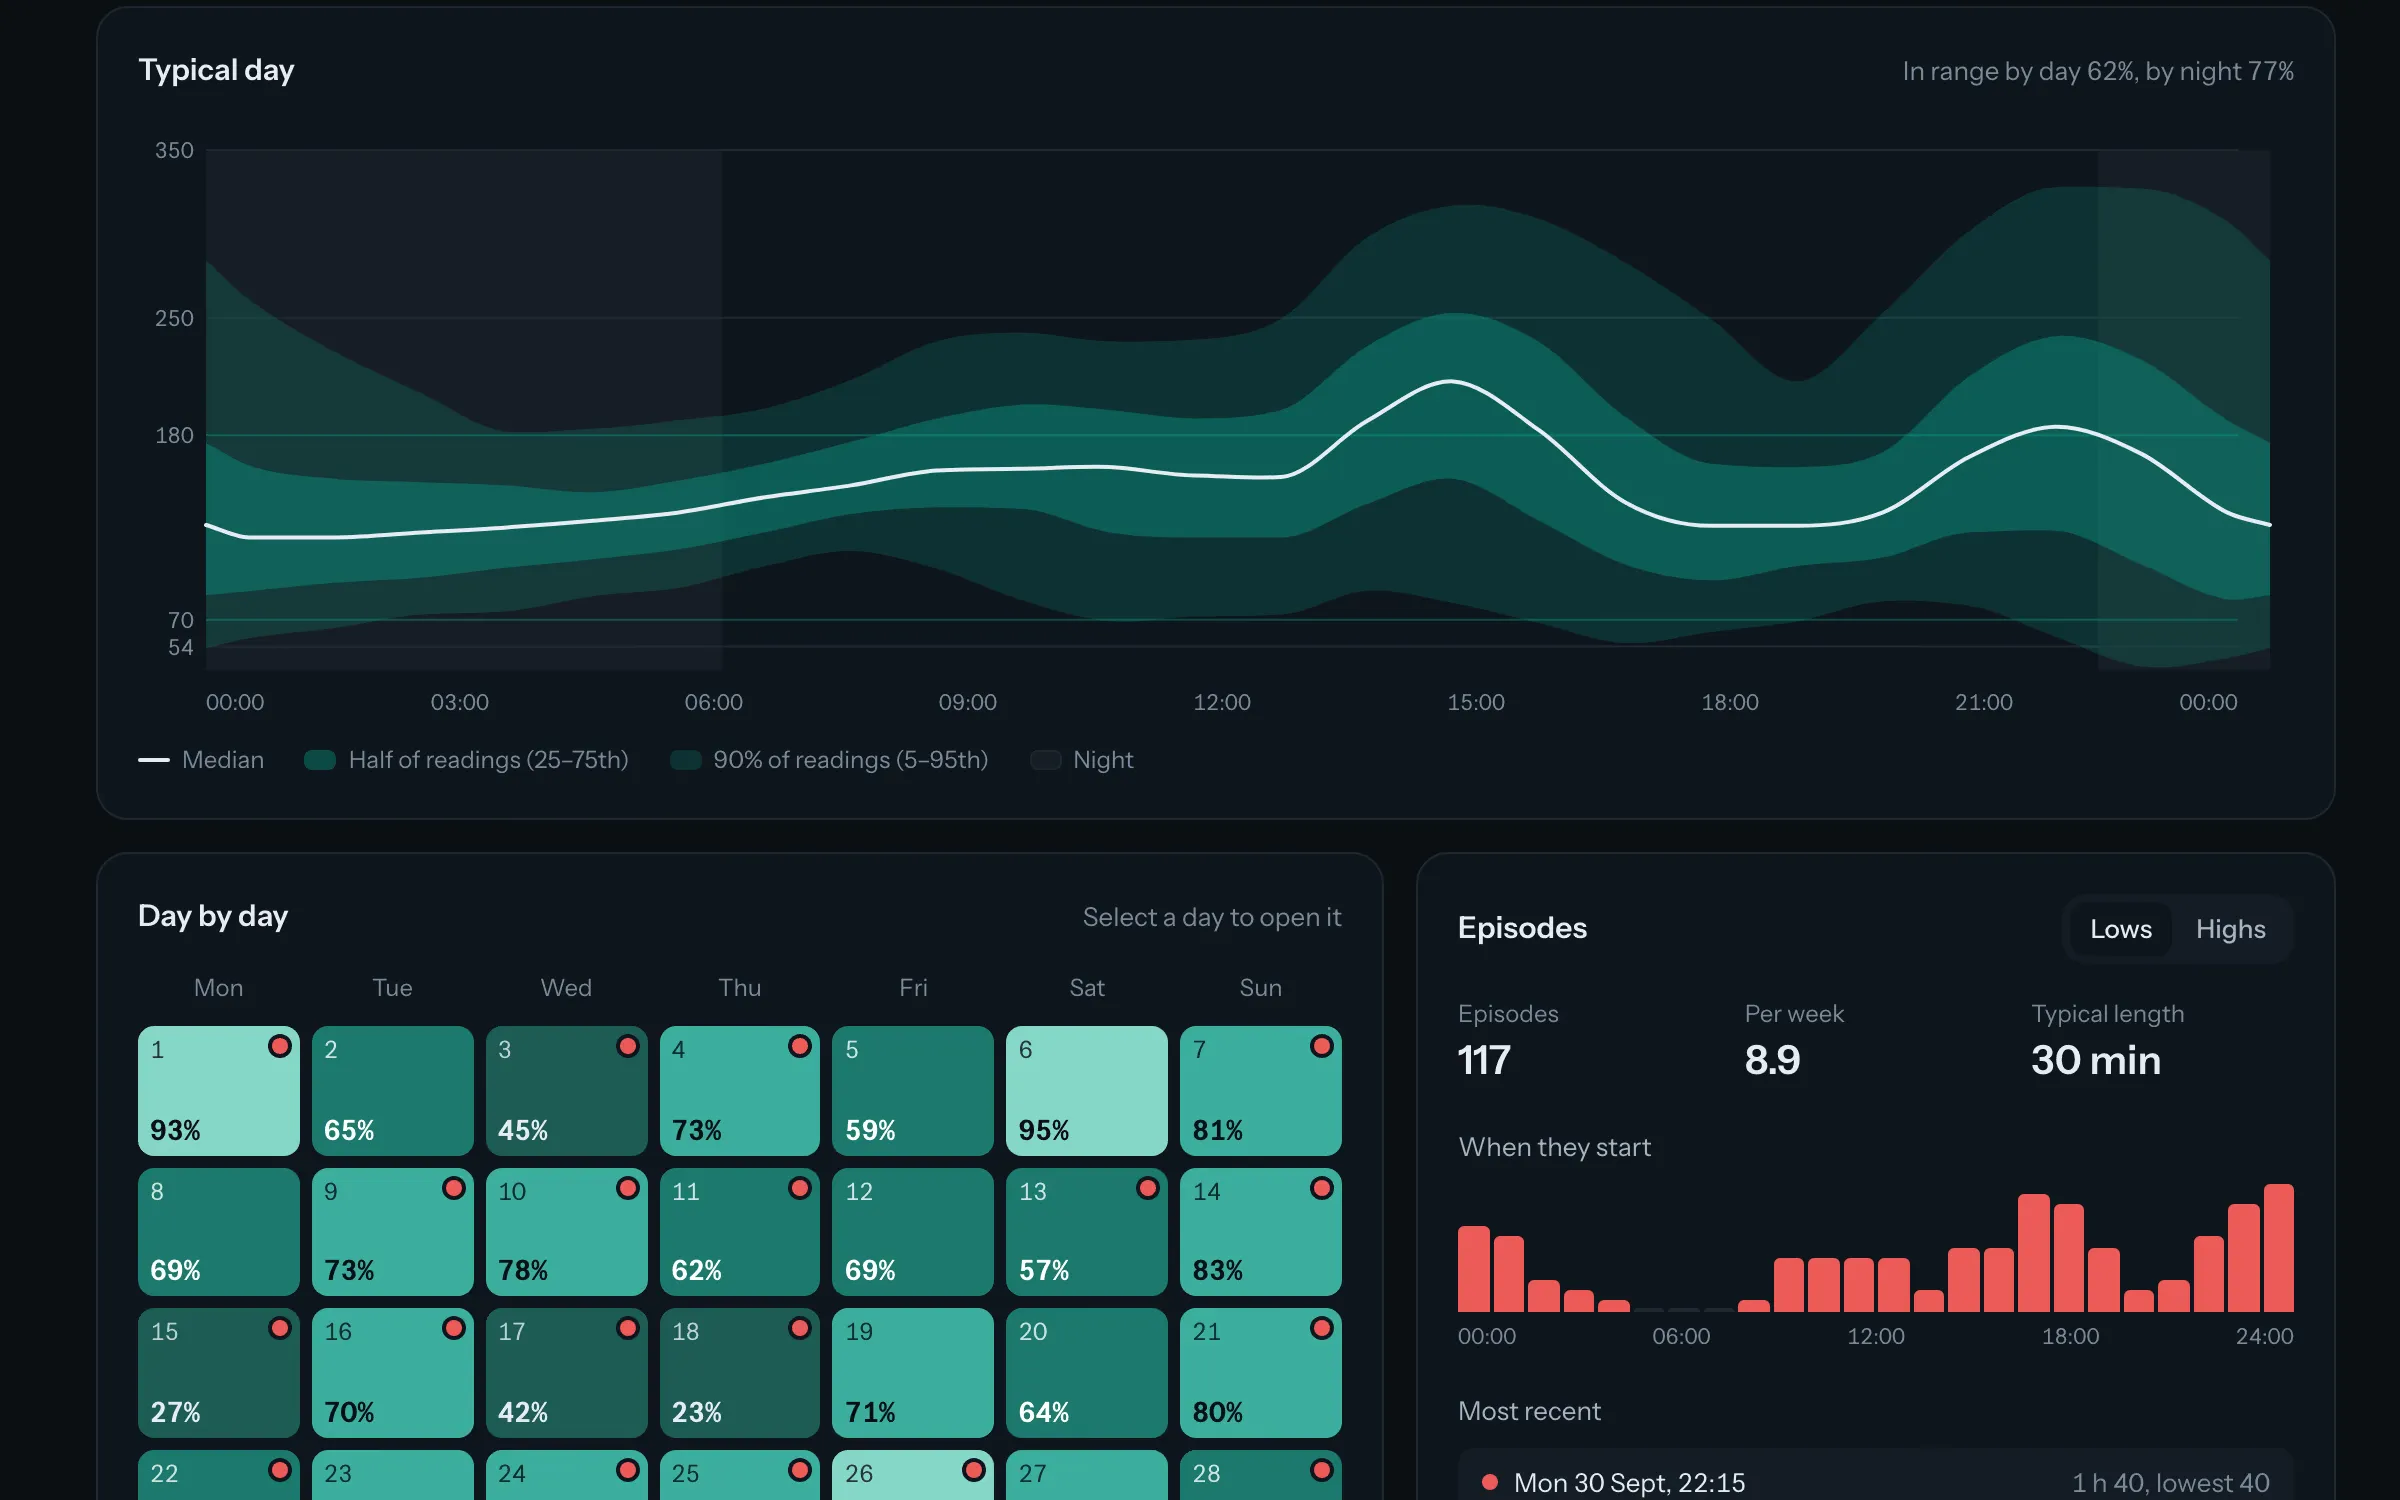Click the red low marker on day 26
2400x1500 pixels.
pyautogui.click(x=973, y=1470)
